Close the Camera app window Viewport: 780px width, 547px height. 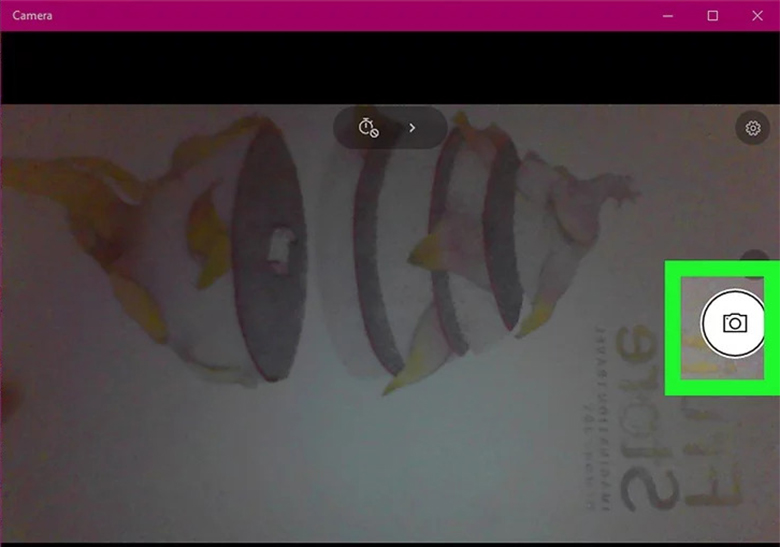point(757,16)
